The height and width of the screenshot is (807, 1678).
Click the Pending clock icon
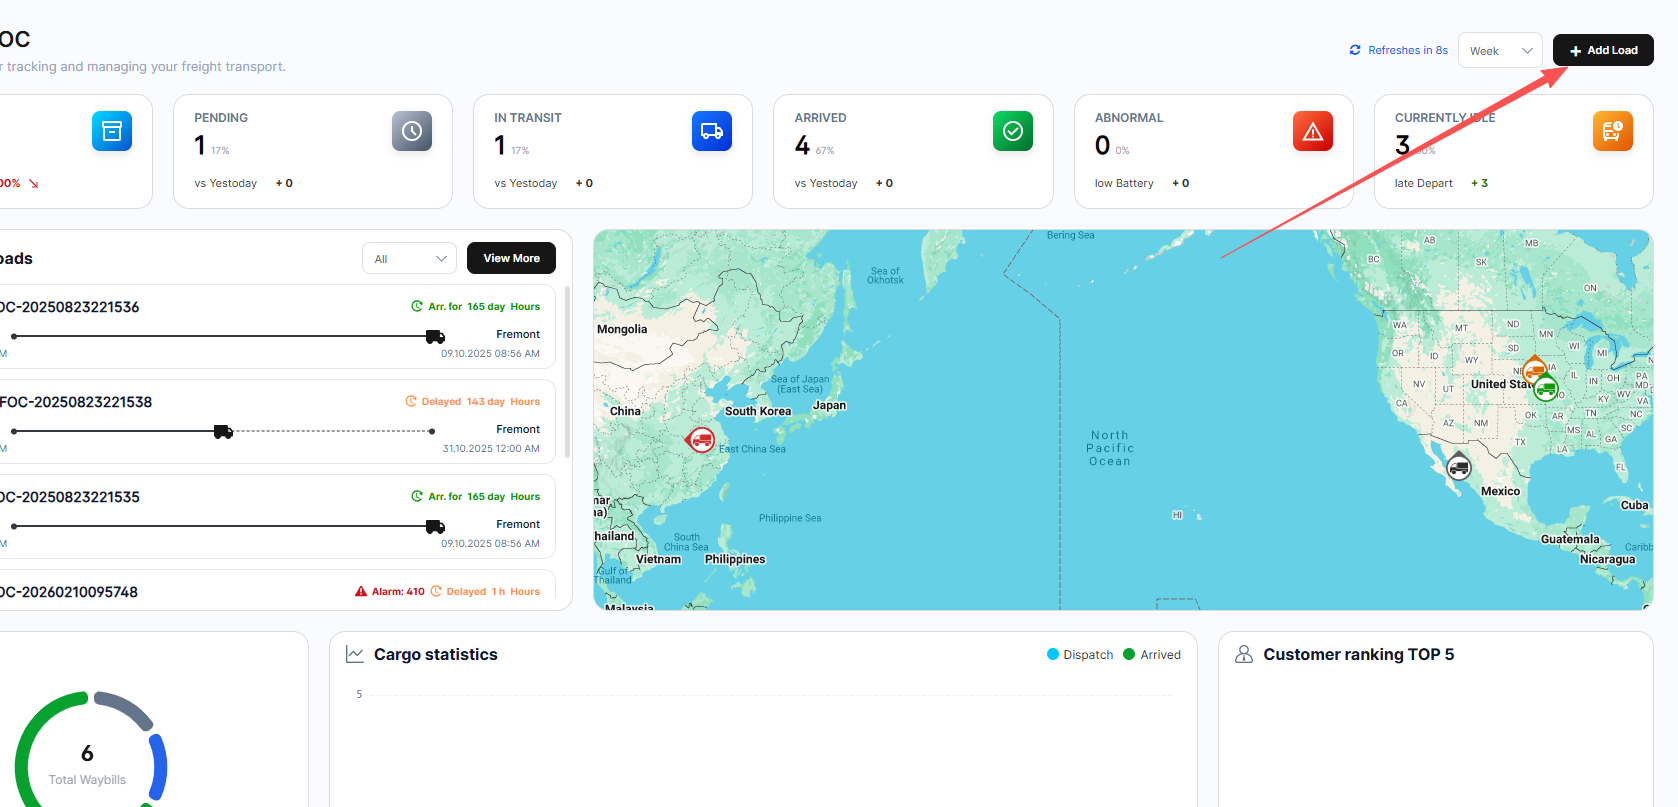[x=412, y=131]
